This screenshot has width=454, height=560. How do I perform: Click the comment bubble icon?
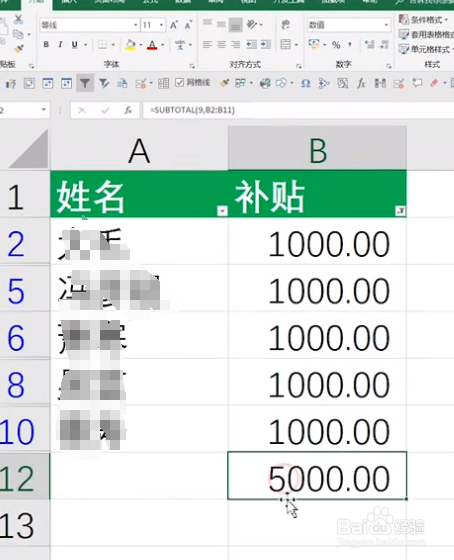coord(416,83)
